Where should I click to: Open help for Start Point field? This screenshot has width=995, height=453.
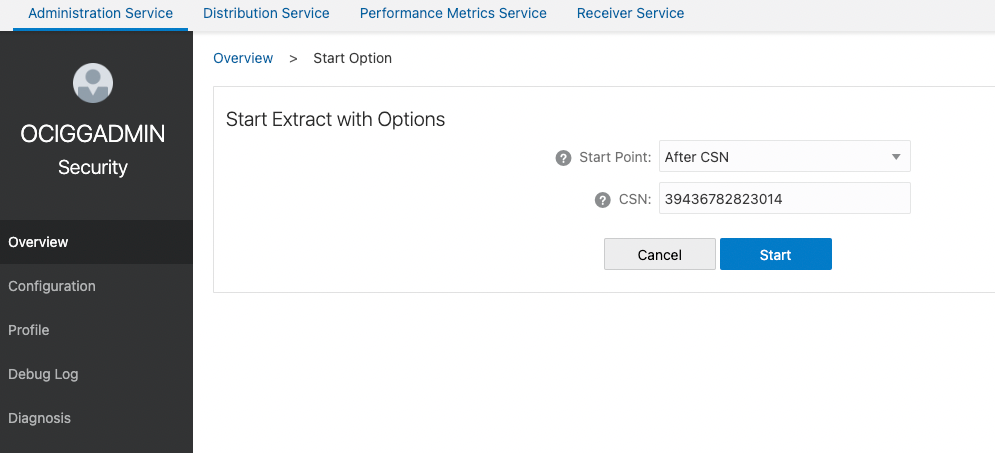pyautogui.click(x=563, y=158)
